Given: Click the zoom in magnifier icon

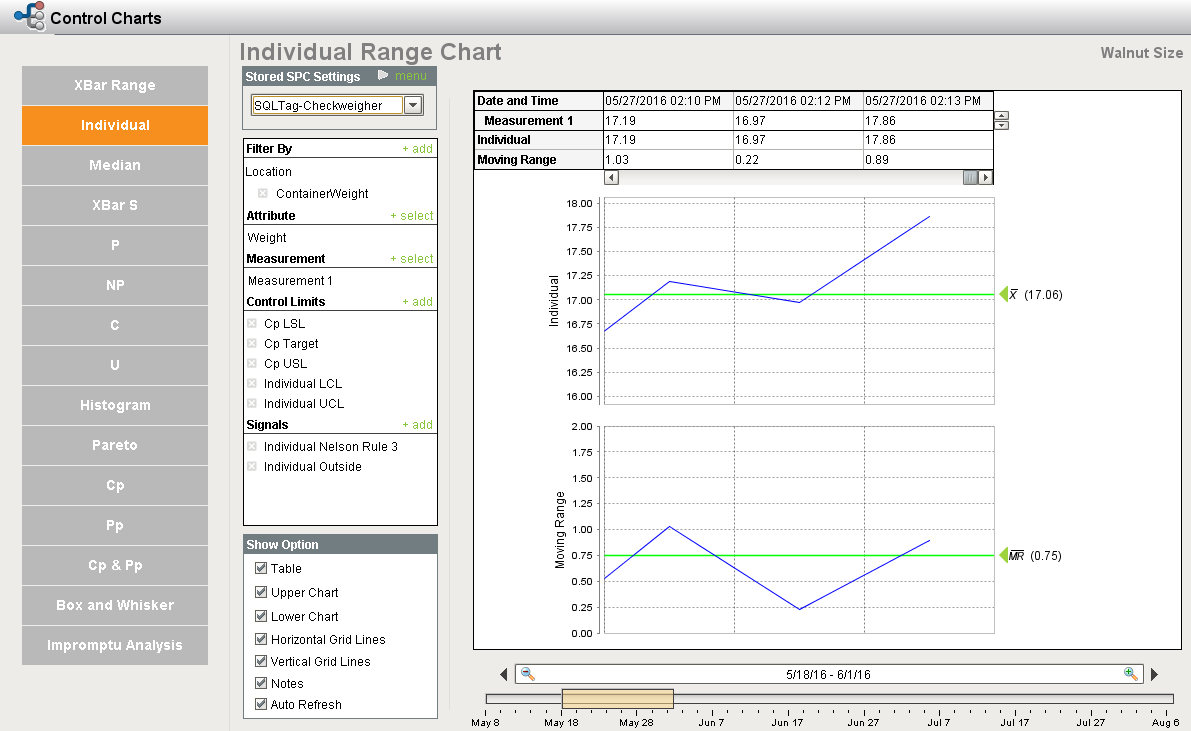Looking at the screenshot, I should 1131,674.
